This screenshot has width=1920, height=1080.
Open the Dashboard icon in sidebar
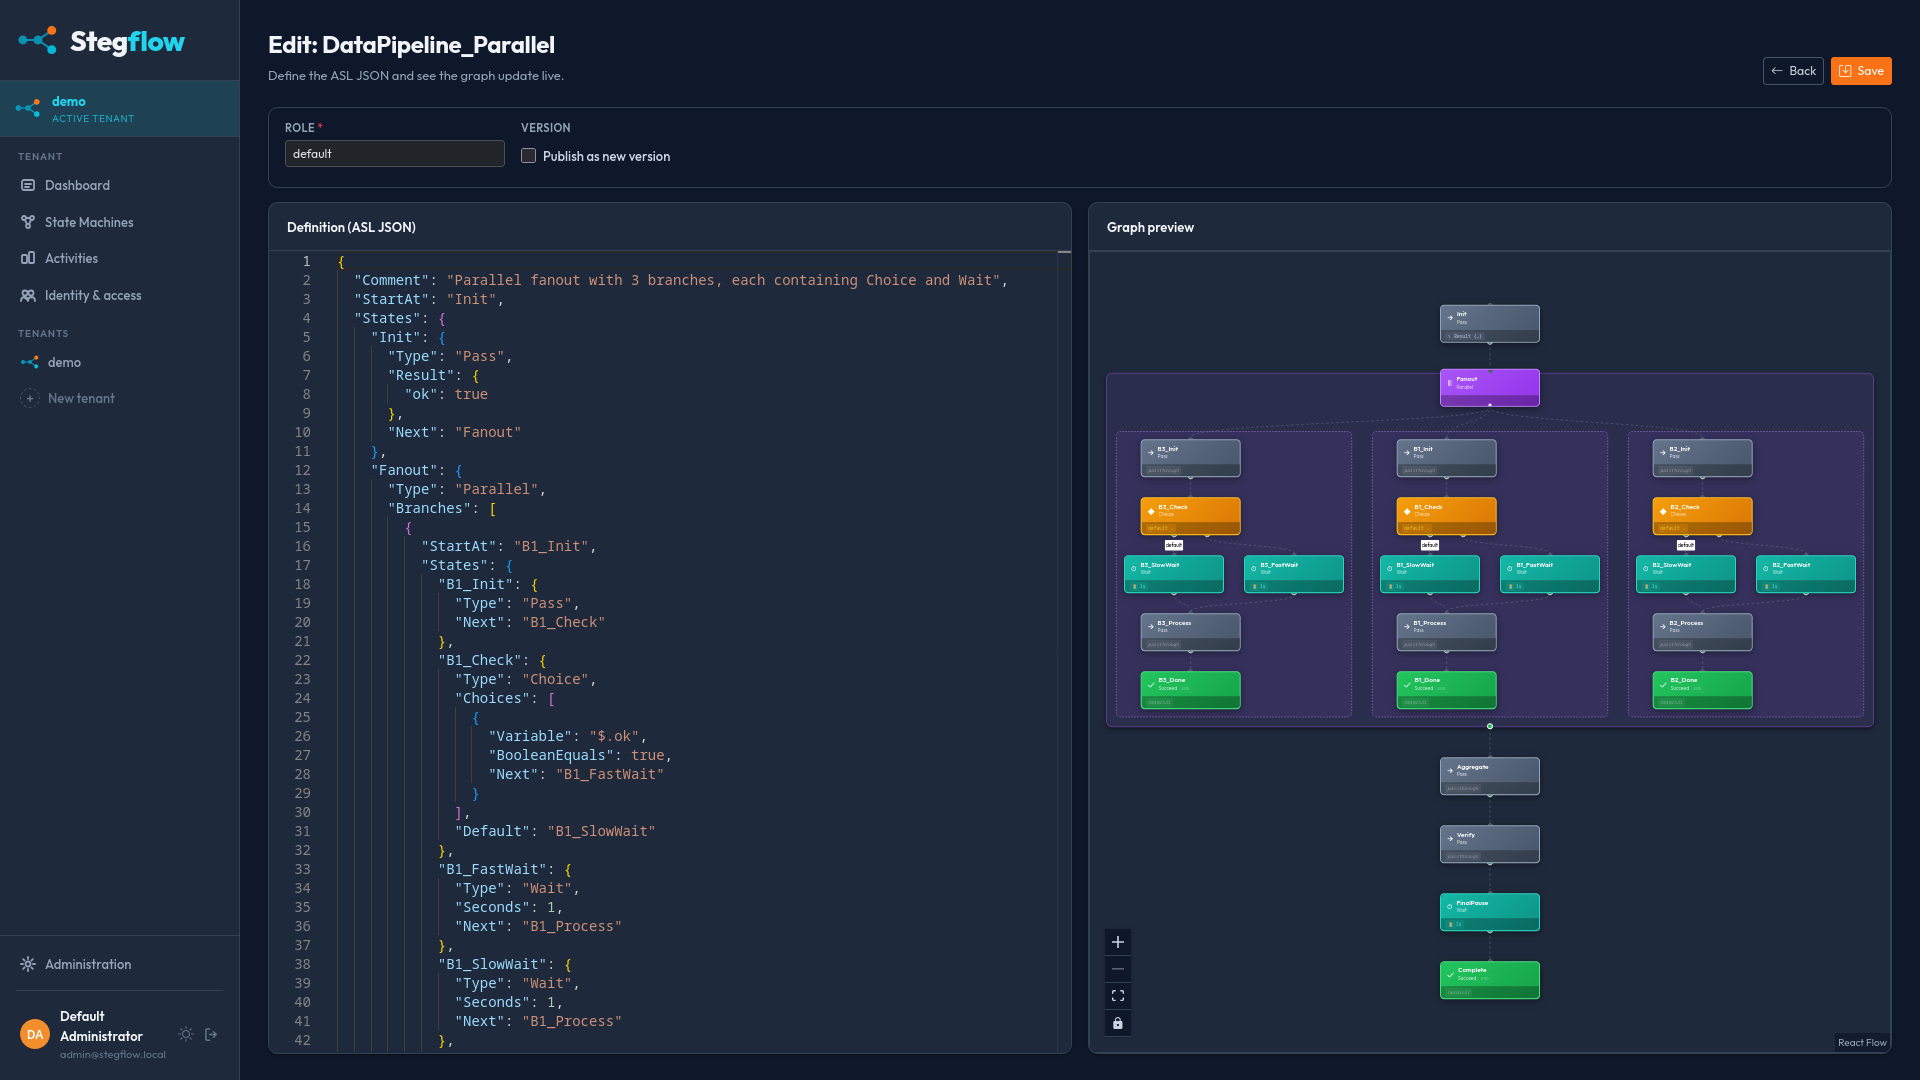[x=28, y=185]
